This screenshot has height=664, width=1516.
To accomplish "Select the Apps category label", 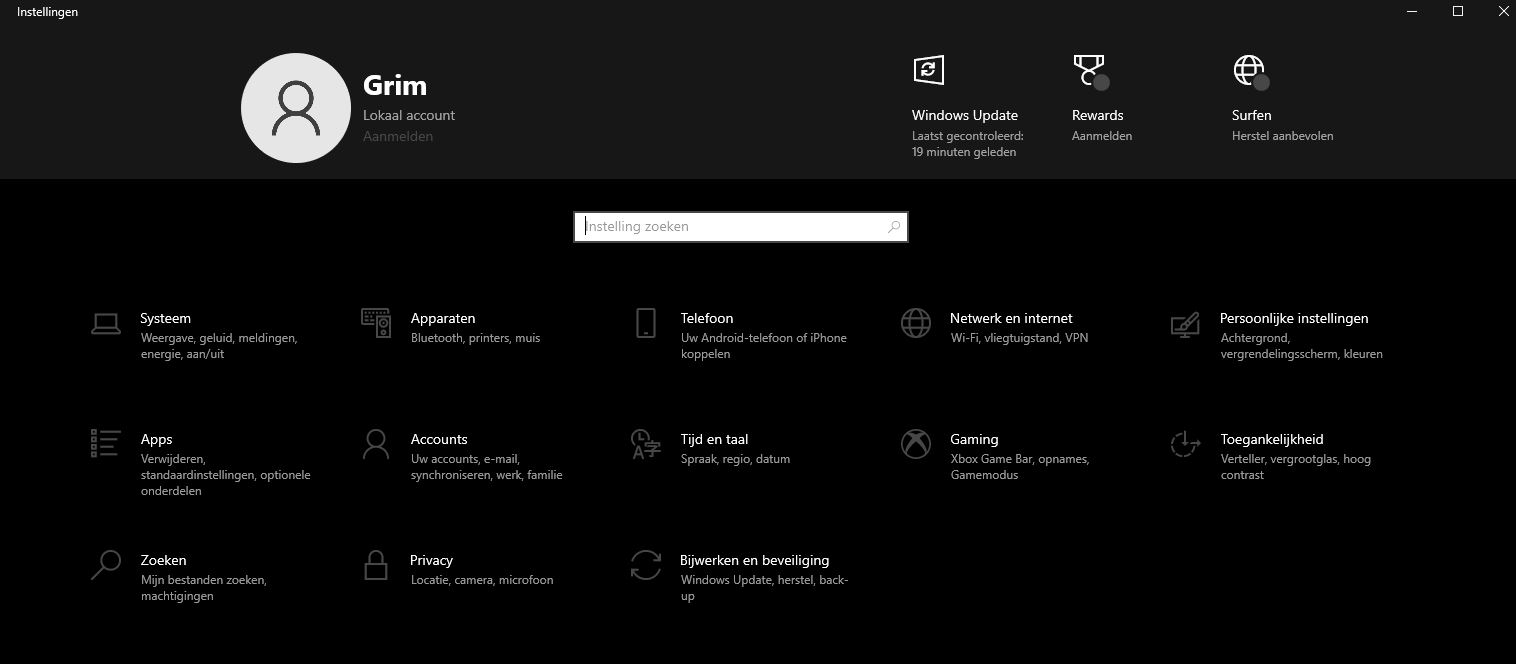I will pyautogui.click(x=157, y=439).
